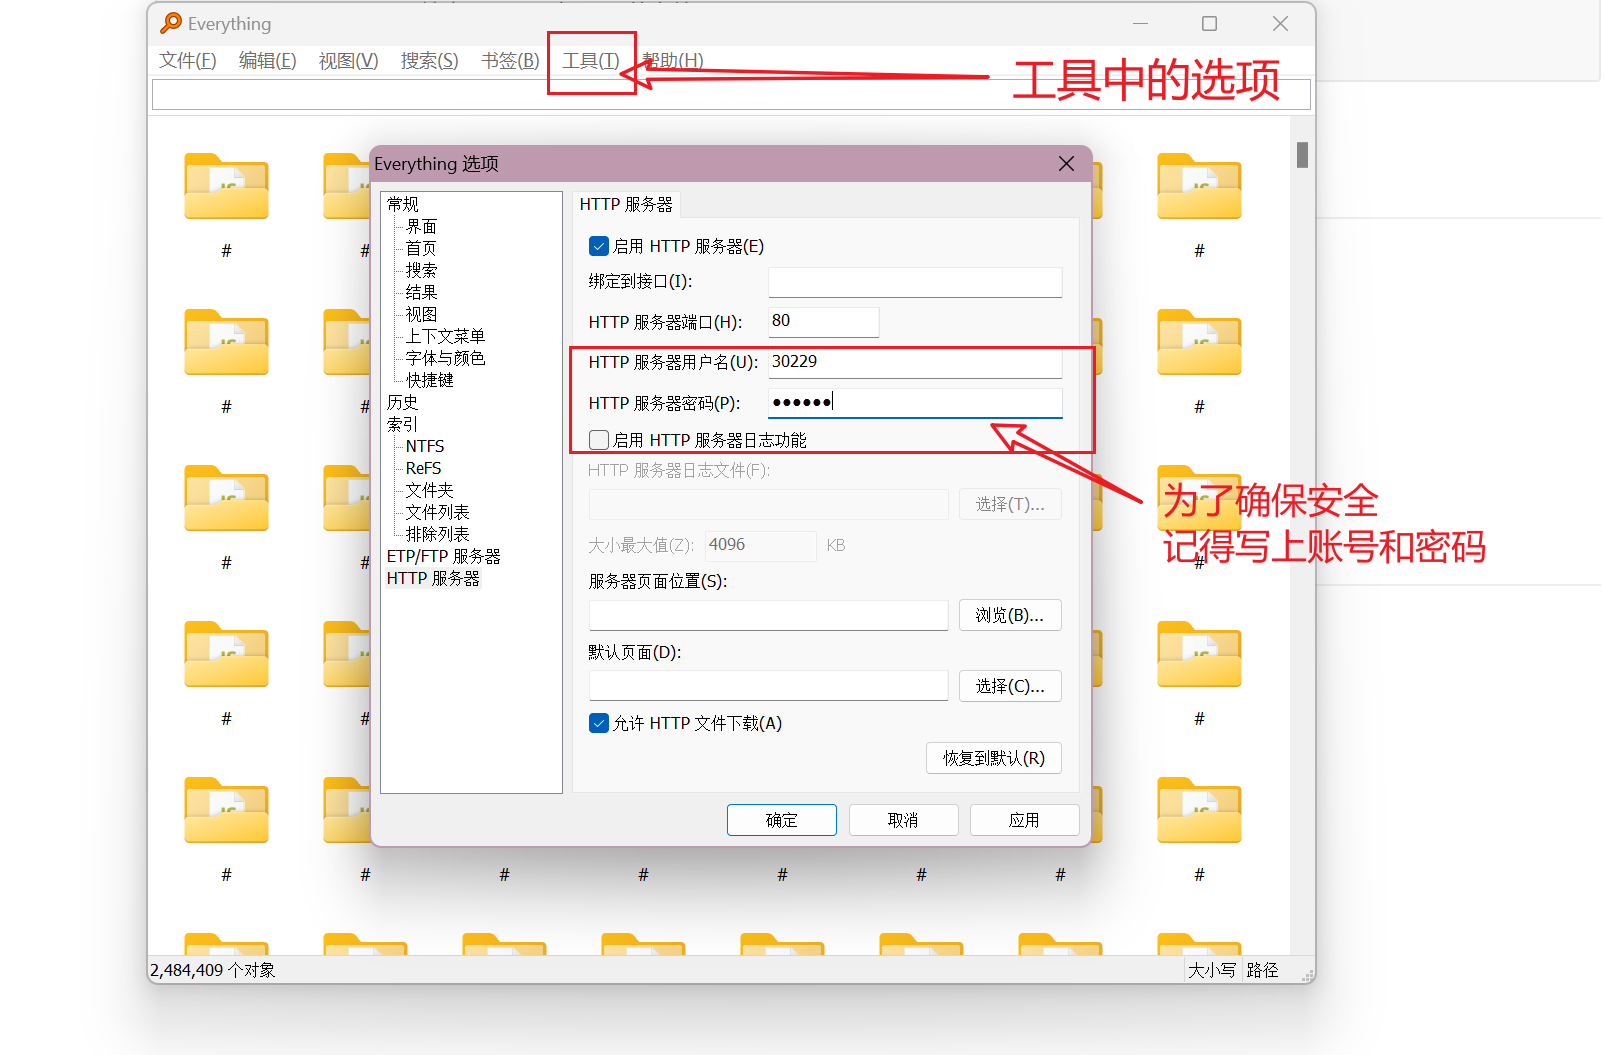Select 文件夹 in the options tree
This screenshot has width=1604, height=1055.
(x=430, y=491)
